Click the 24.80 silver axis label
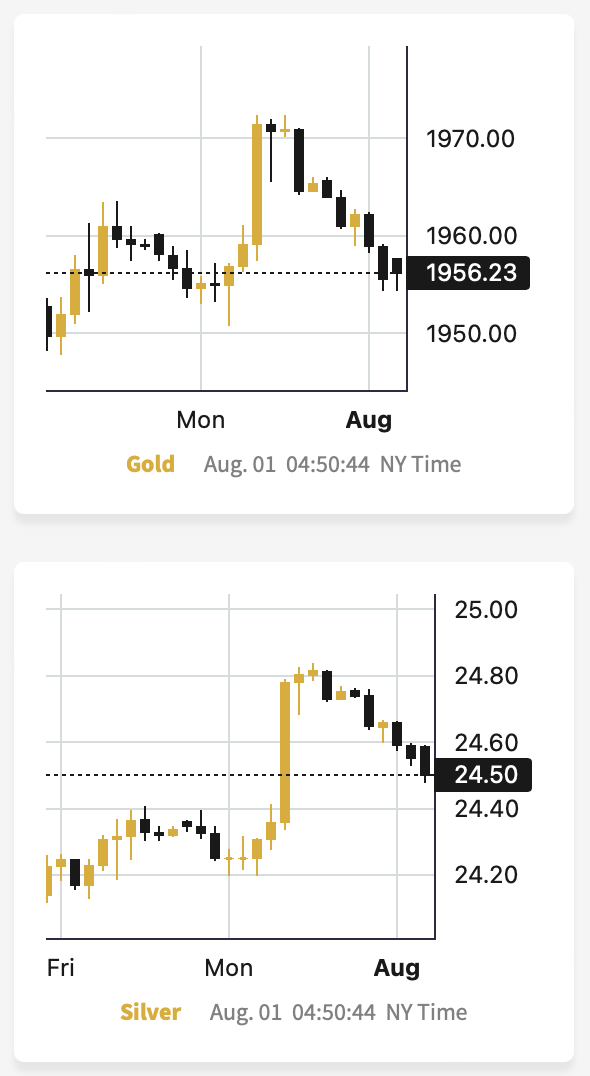The width and height of the screenshot is (590, 1076). 486,676
